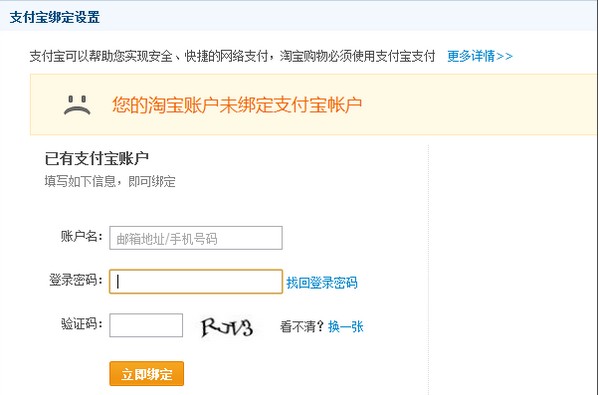Click the 支付宝绑定设置 page header title
This screenshot has height=395, width=599.
point(55,17)
